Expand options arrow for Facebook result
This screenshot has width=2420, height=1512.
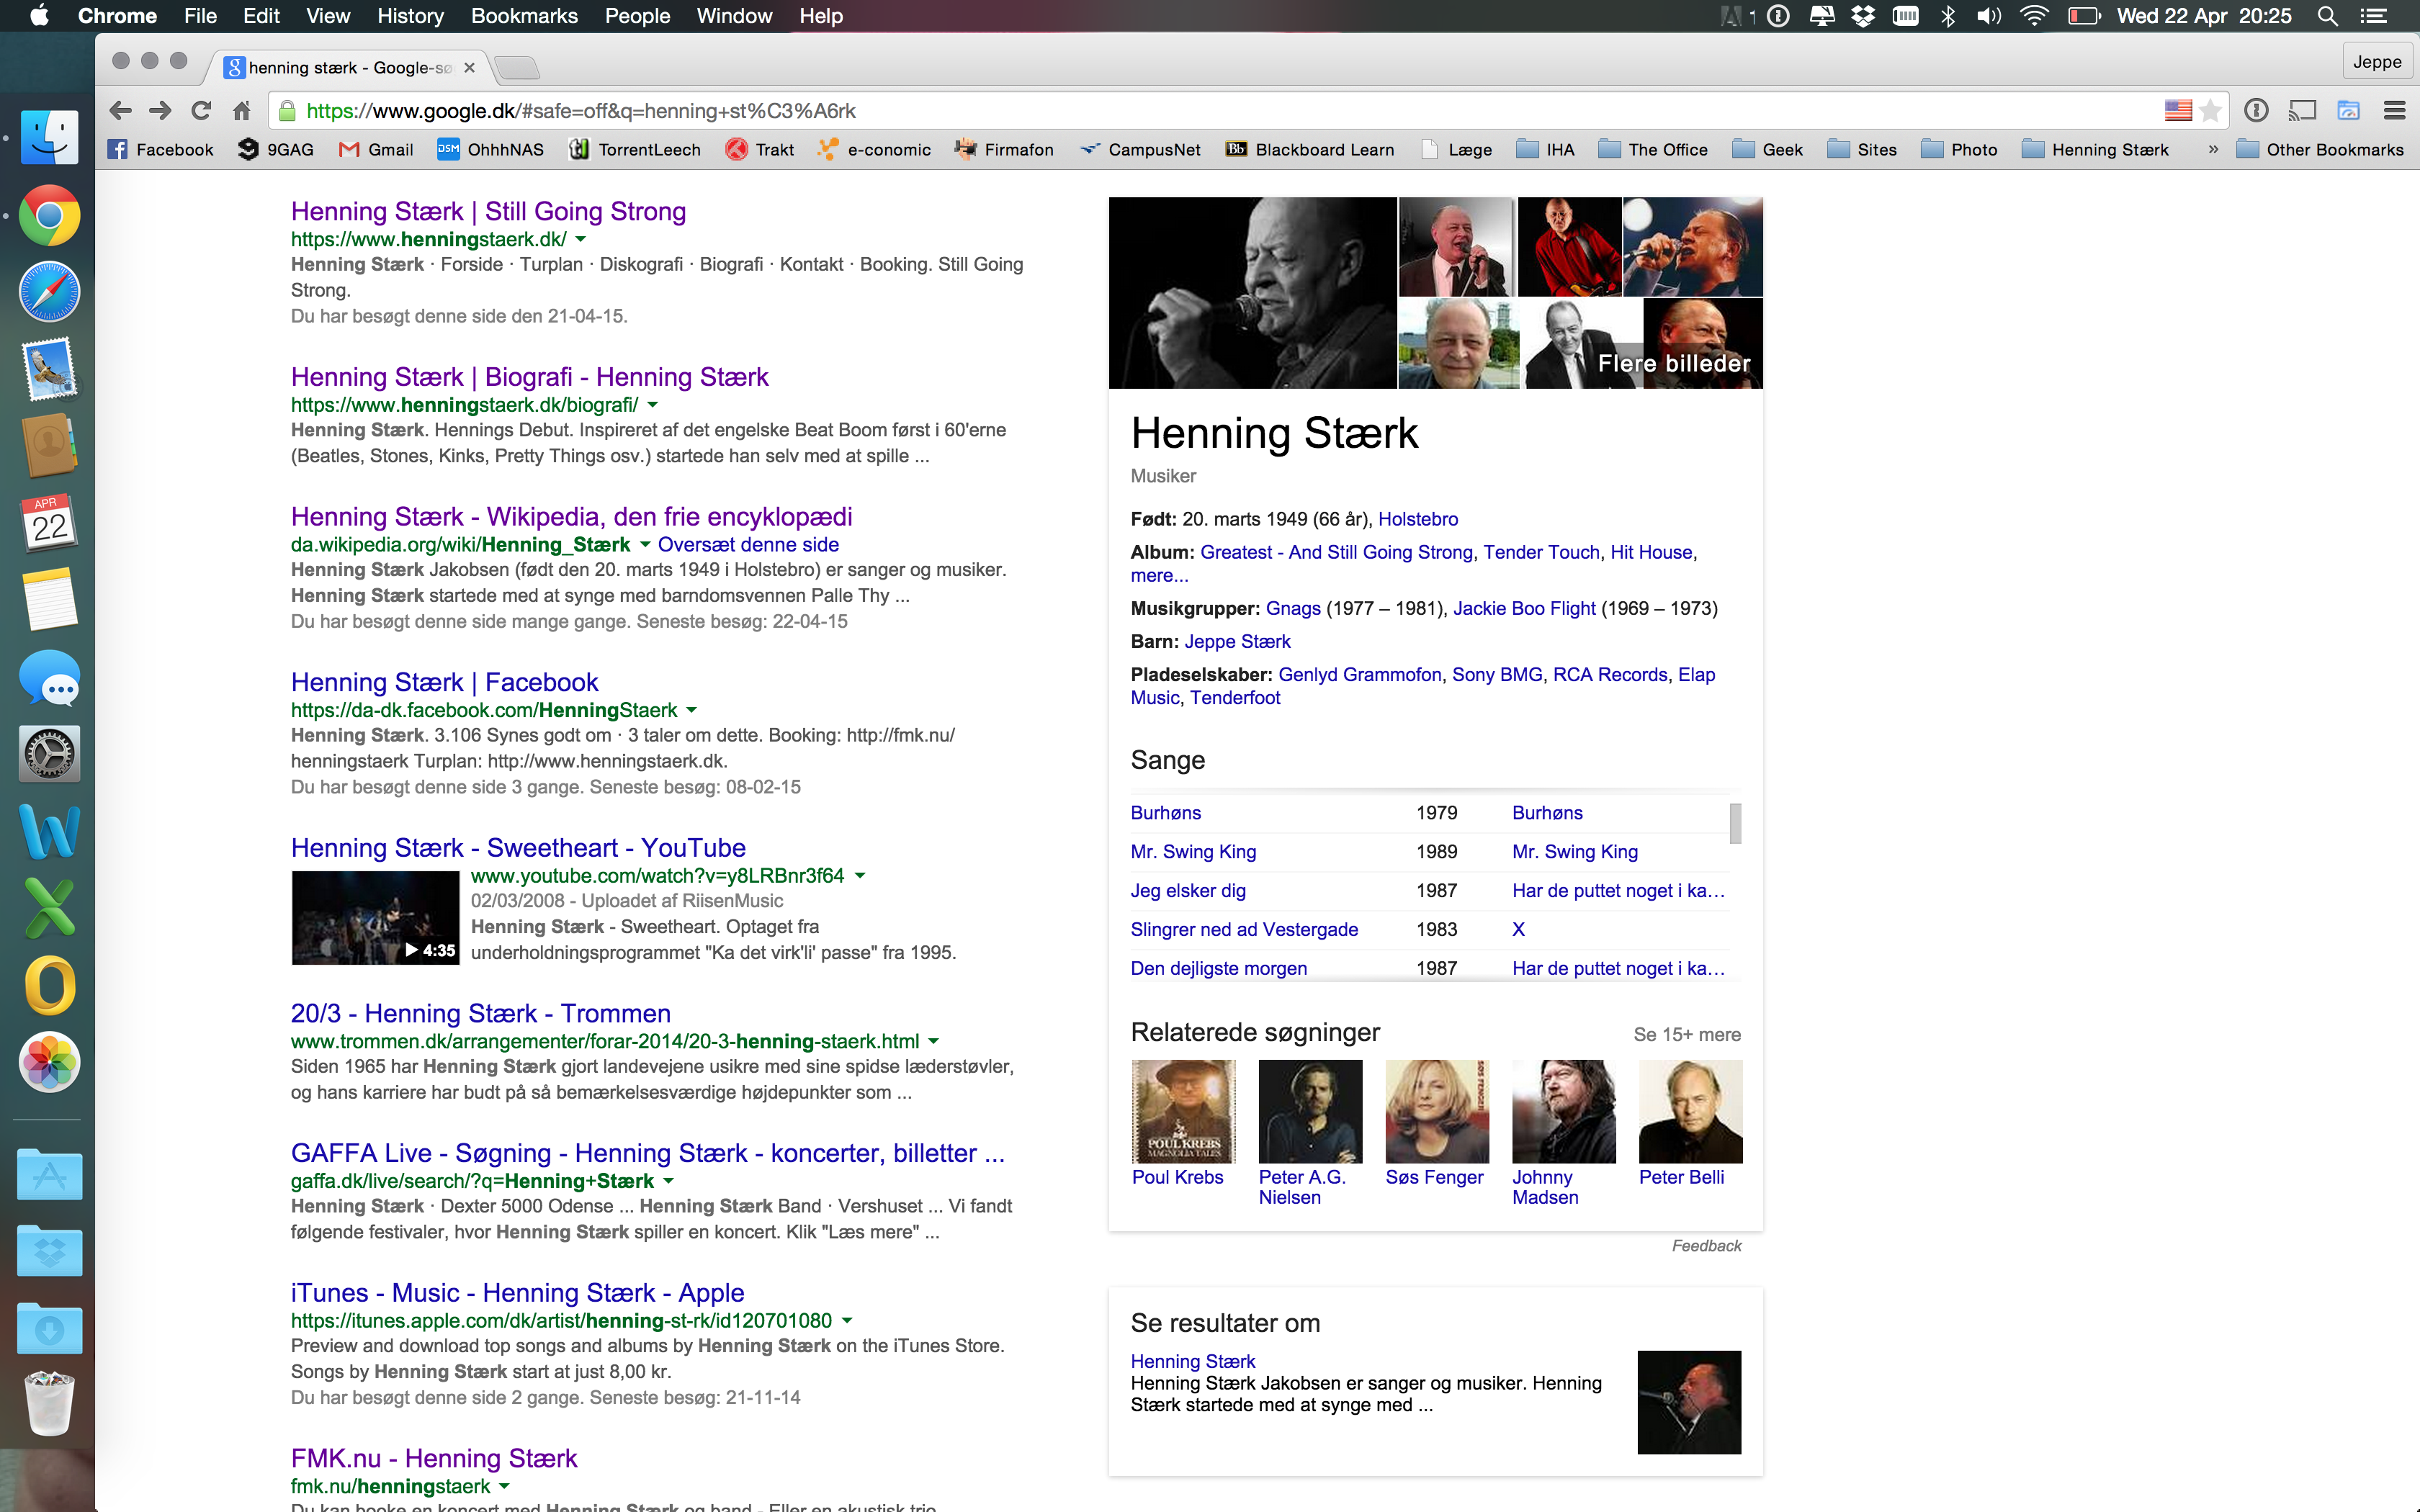pyautogui.click(x=692, y=711)
